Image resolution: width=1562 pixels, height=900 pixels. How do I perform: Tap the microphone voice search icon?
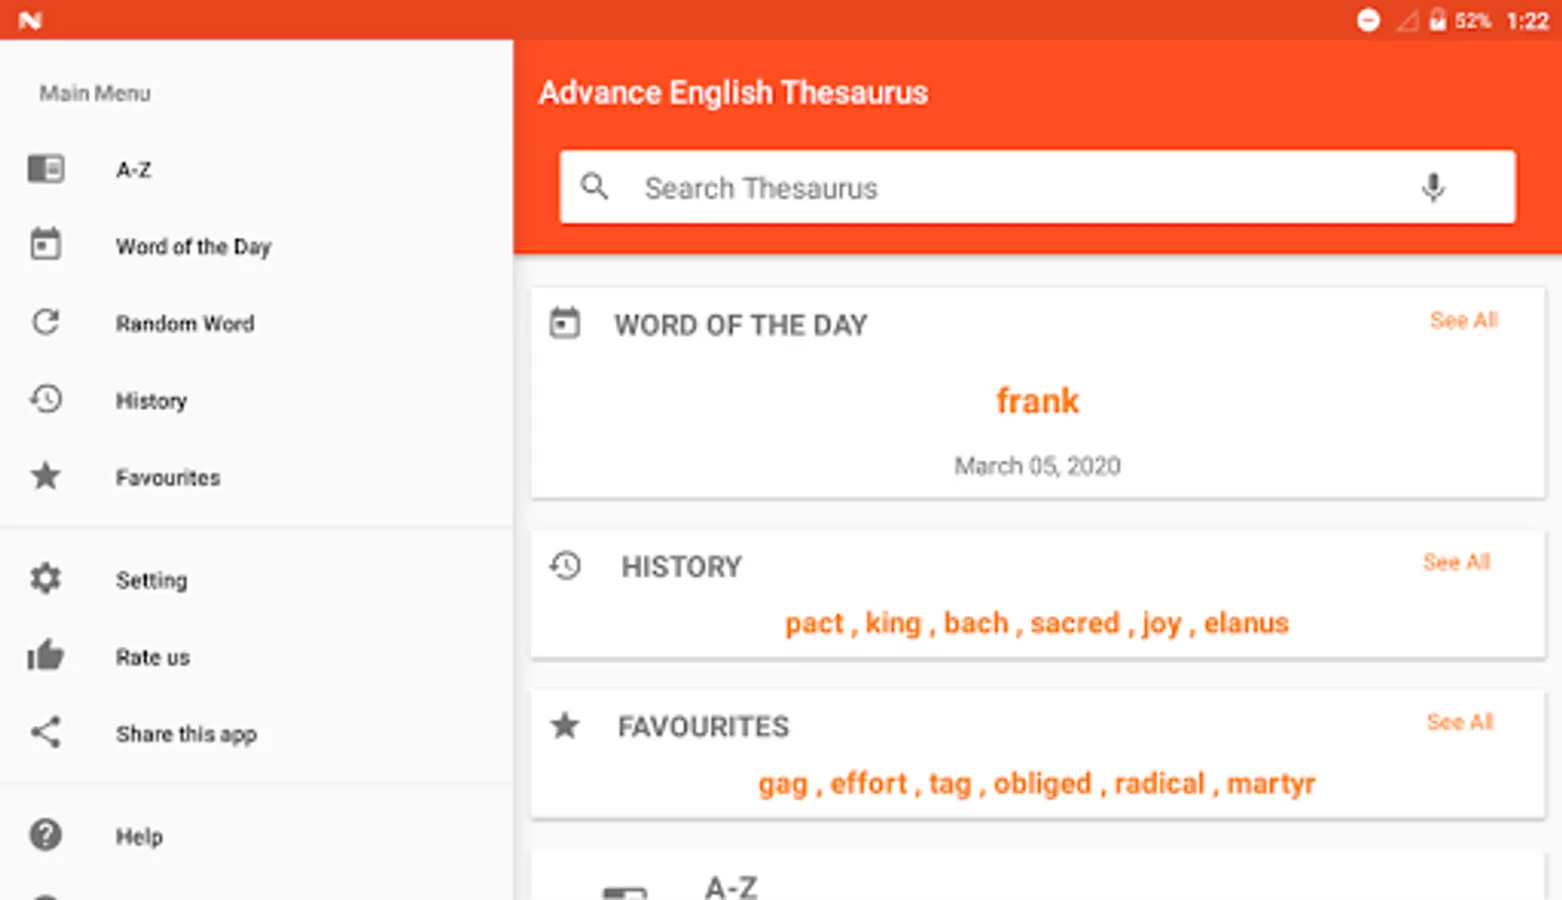pos(1432,187)
